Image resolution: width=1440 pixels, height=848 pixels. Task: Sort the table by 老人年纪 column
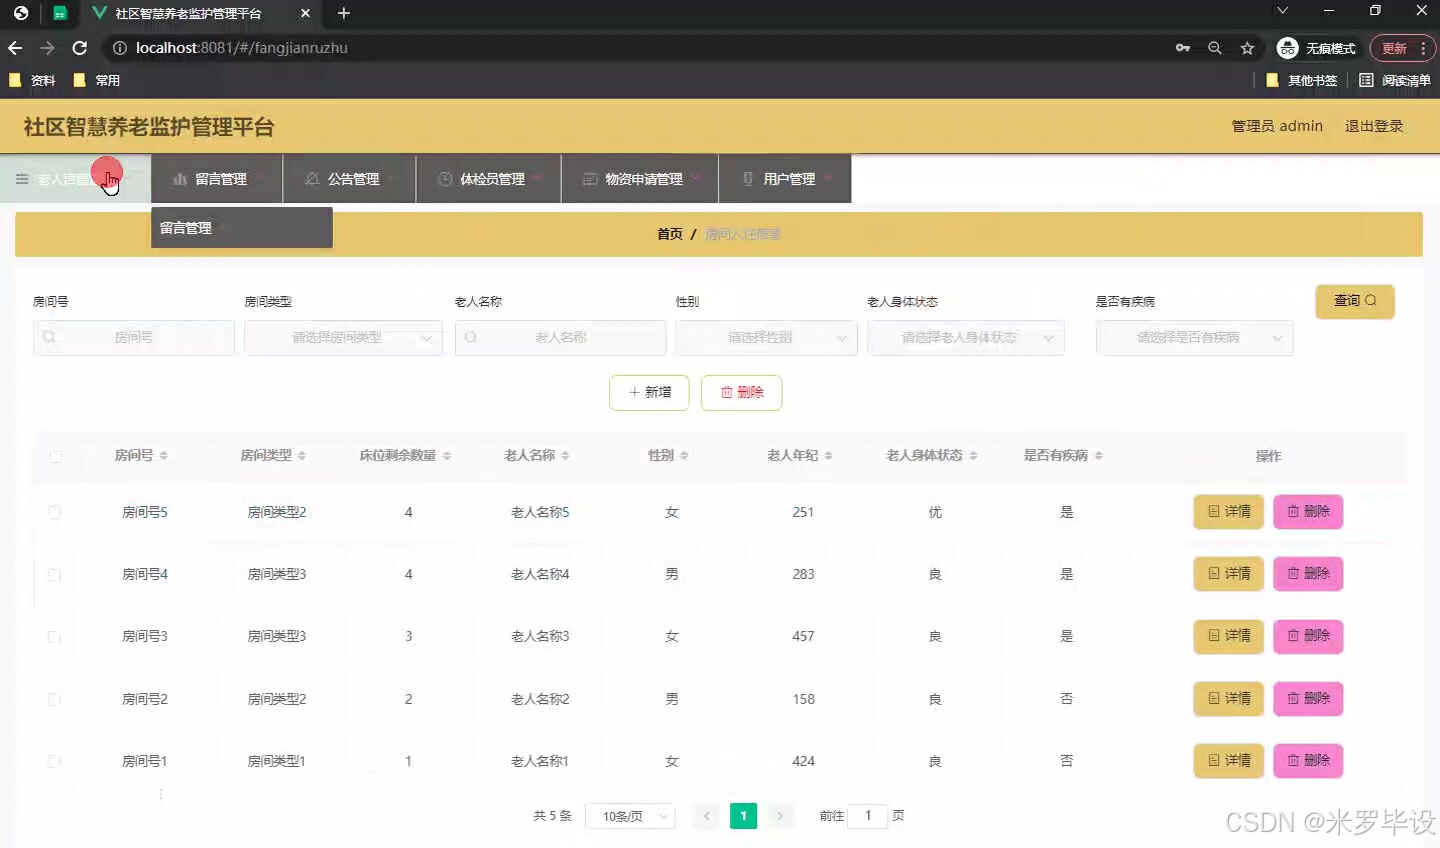click(x=828, y=456)
